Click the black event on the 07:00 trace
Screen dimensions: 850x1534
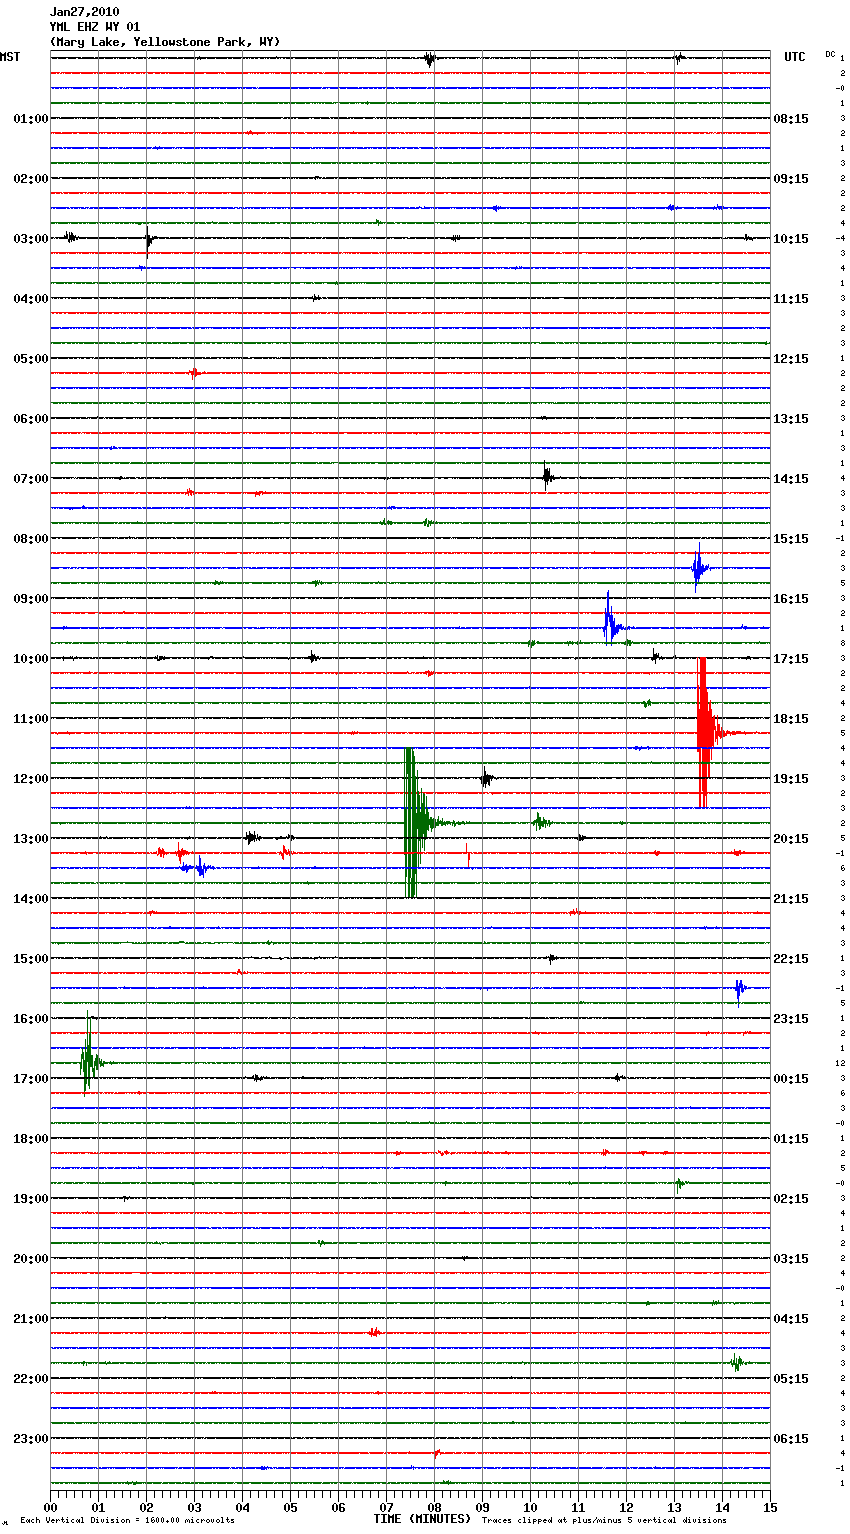pyautogui.click(x=547, y=477)
